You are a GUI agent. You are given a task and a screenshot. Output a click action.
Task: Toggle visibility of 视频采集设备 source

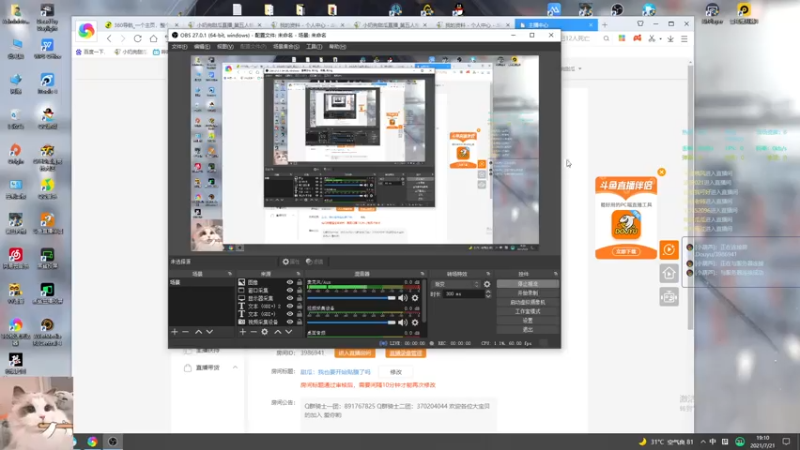290,322
